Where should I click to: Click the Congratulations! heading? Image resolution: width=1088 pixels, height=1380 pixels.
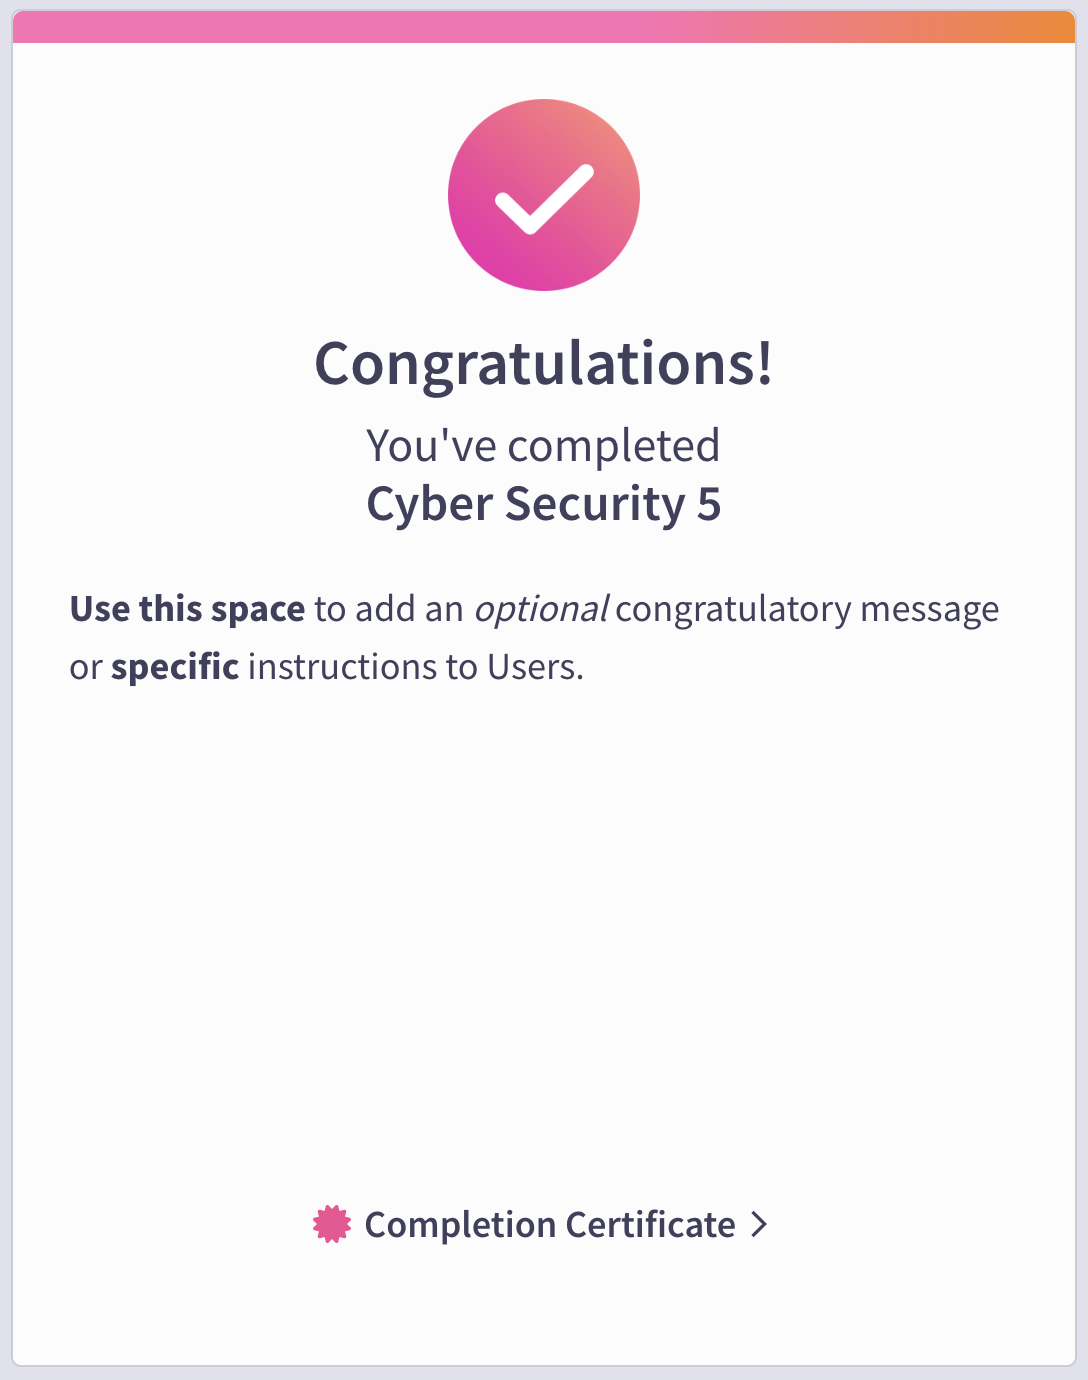click(544, 363)
